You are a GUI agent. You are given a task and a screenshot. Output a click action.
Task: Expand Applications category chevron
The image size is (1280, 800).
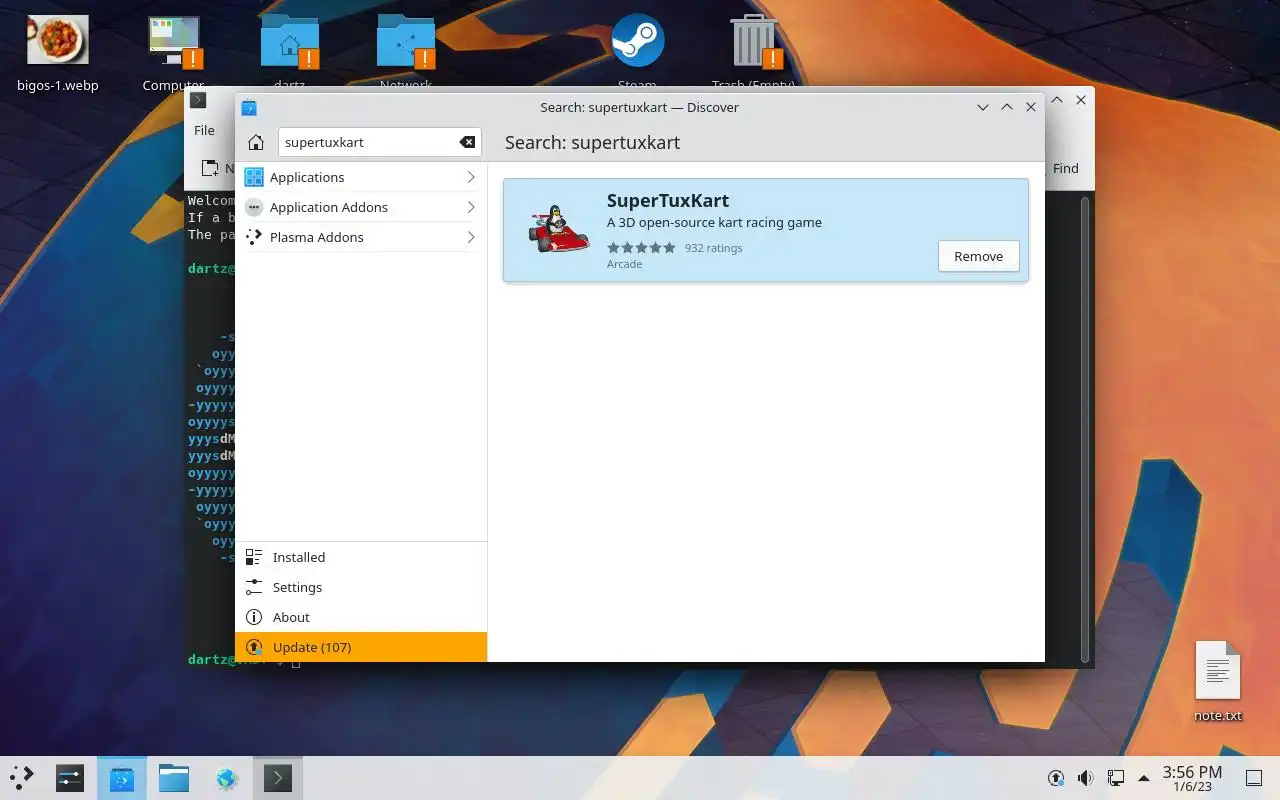(x=471, y=177)
